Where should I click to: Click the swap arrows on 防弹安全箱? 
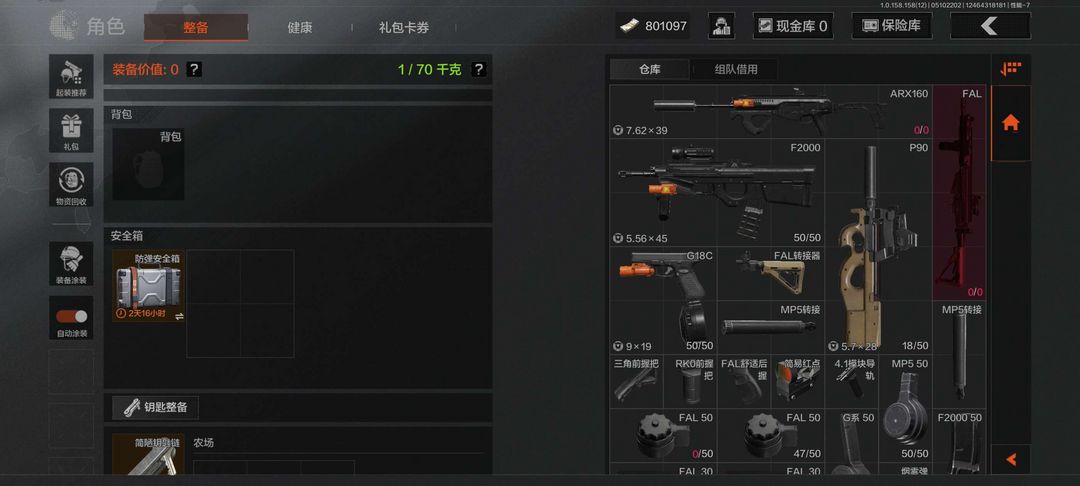coord(179,316)
